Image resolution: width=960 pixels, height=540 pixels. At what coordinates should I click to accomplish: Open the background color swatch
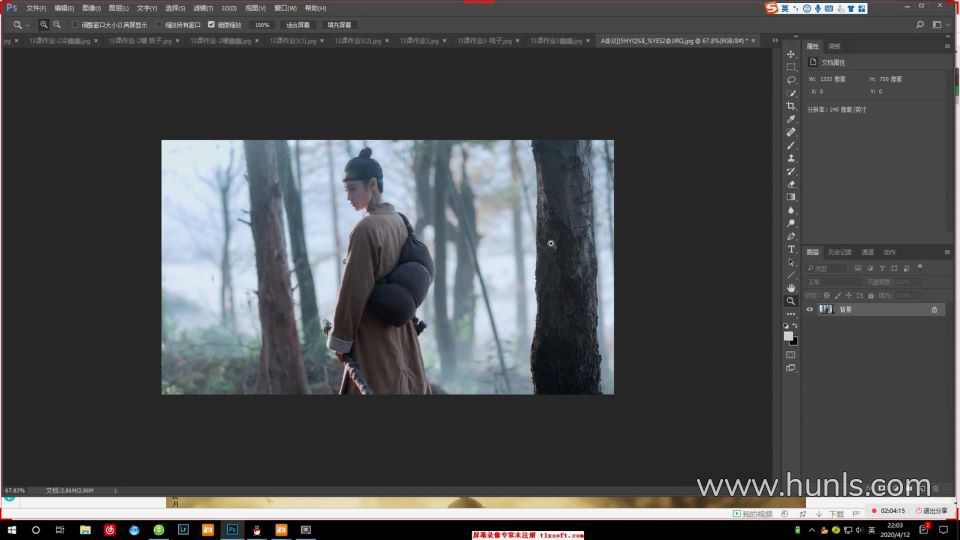pos(794,342)
